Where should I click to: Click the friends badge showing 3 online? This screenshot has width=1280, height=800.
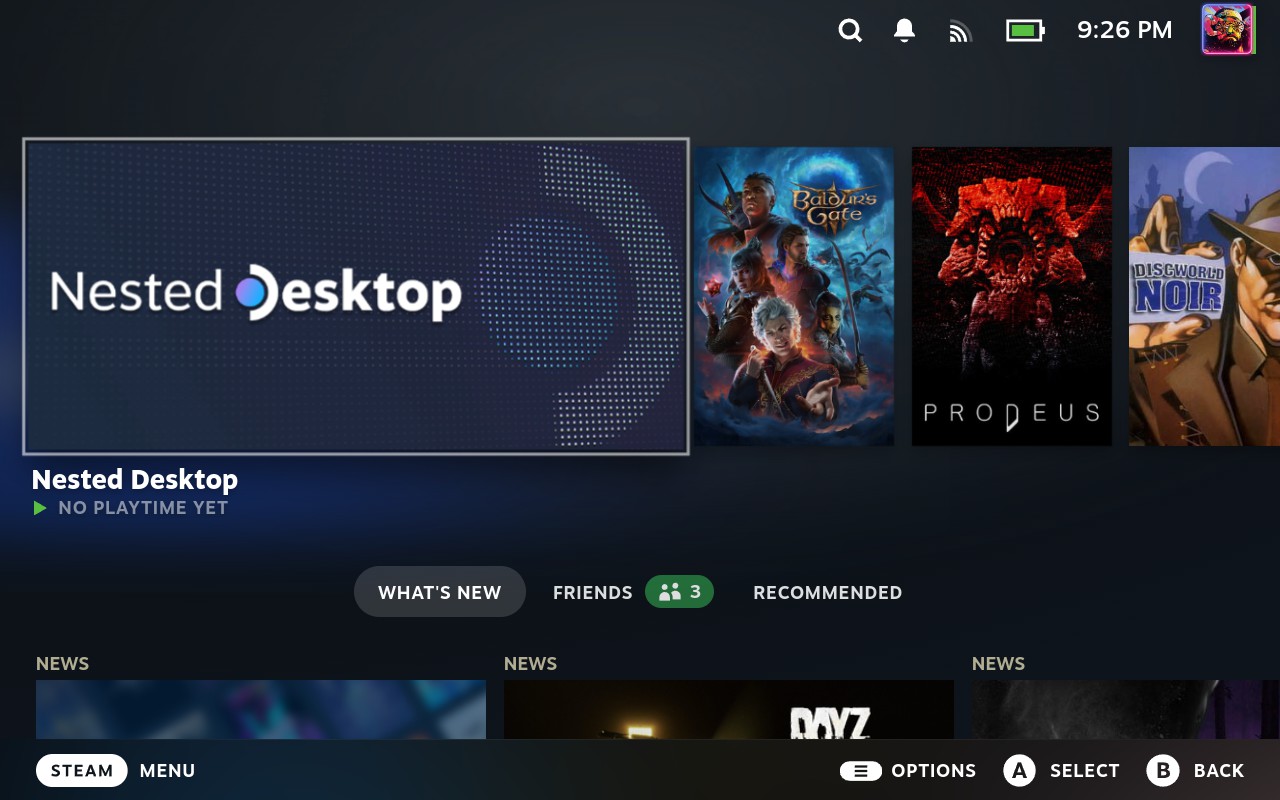(x=679, y=591)
